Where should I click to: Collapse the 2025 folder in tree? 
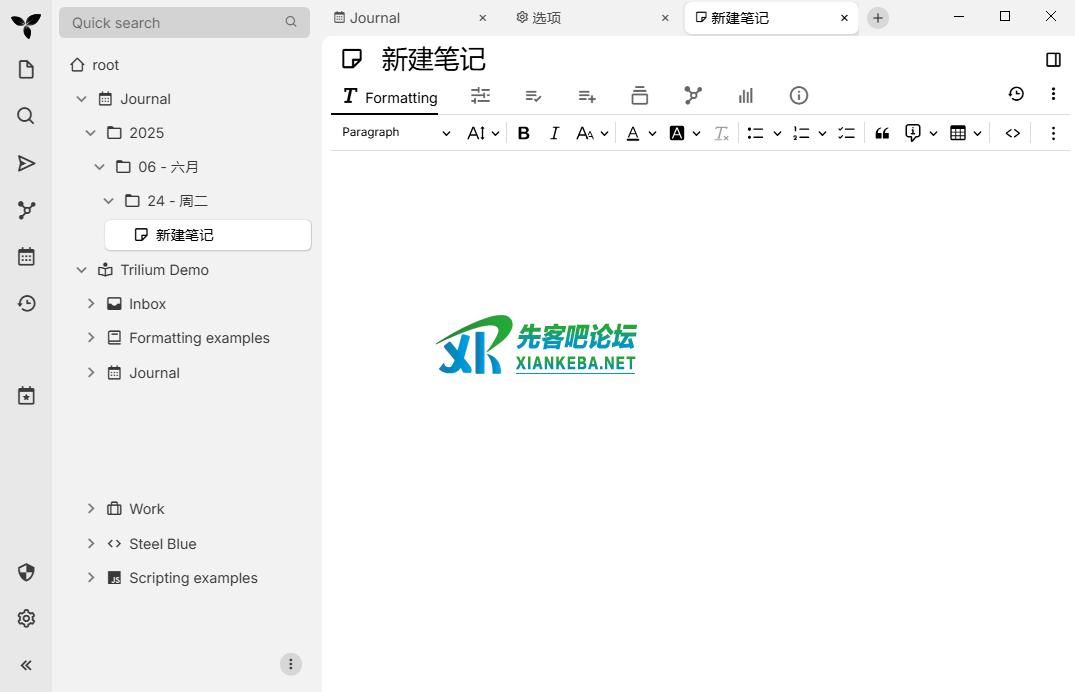point(91,133)
